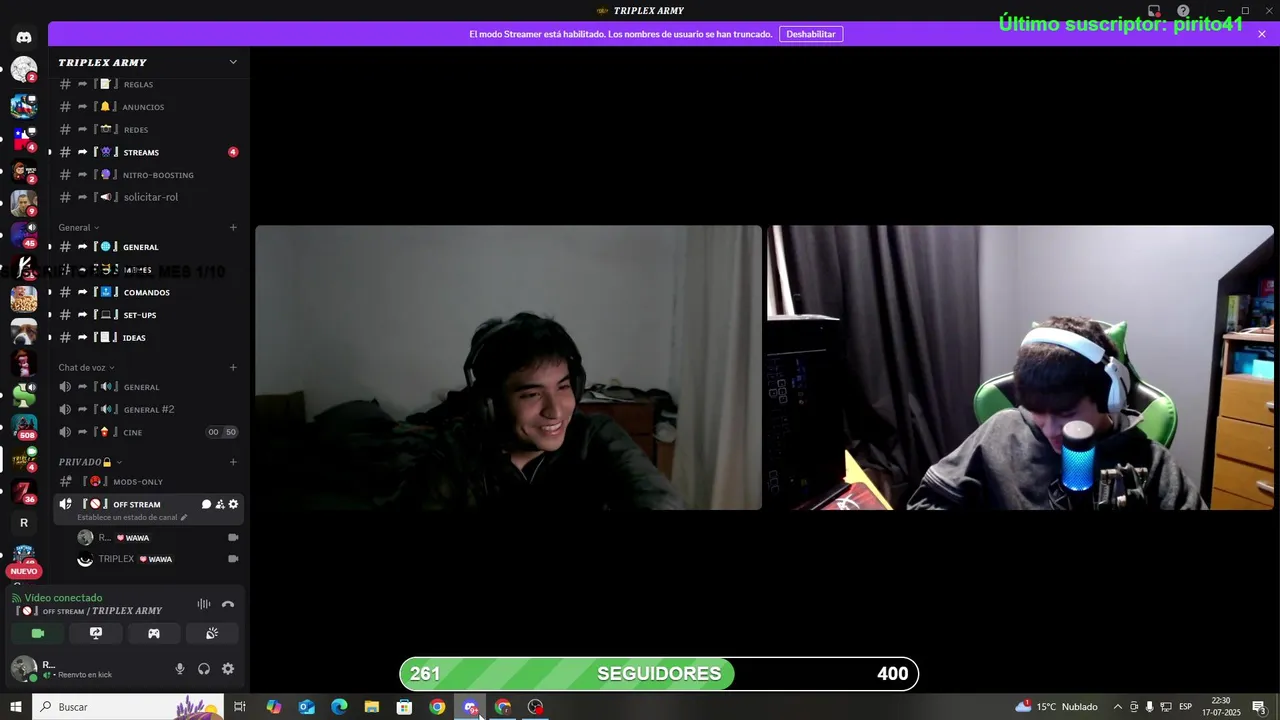The image size is (1280, 720).
Task: Open the NITRO-BOOSTING channel
Action: (x=148, y=175)
